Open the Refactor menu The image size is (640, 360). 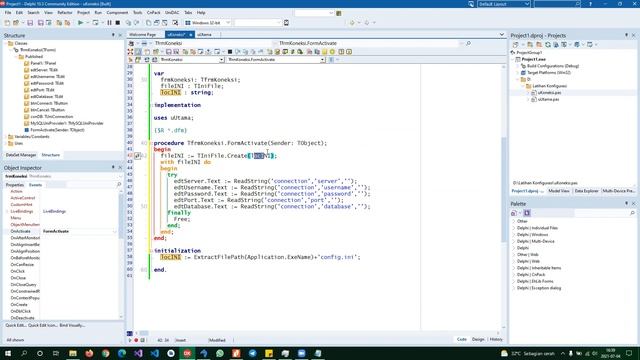click(64, 13)
